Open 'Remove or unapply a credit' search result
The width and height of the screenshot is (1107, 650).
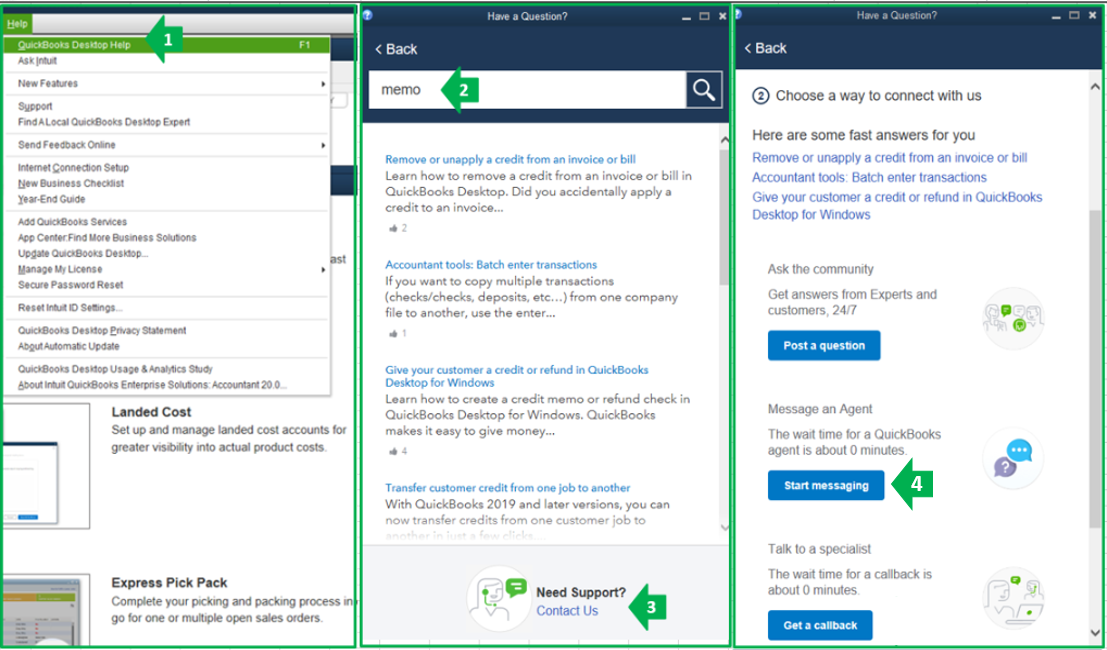click(510, 160)
